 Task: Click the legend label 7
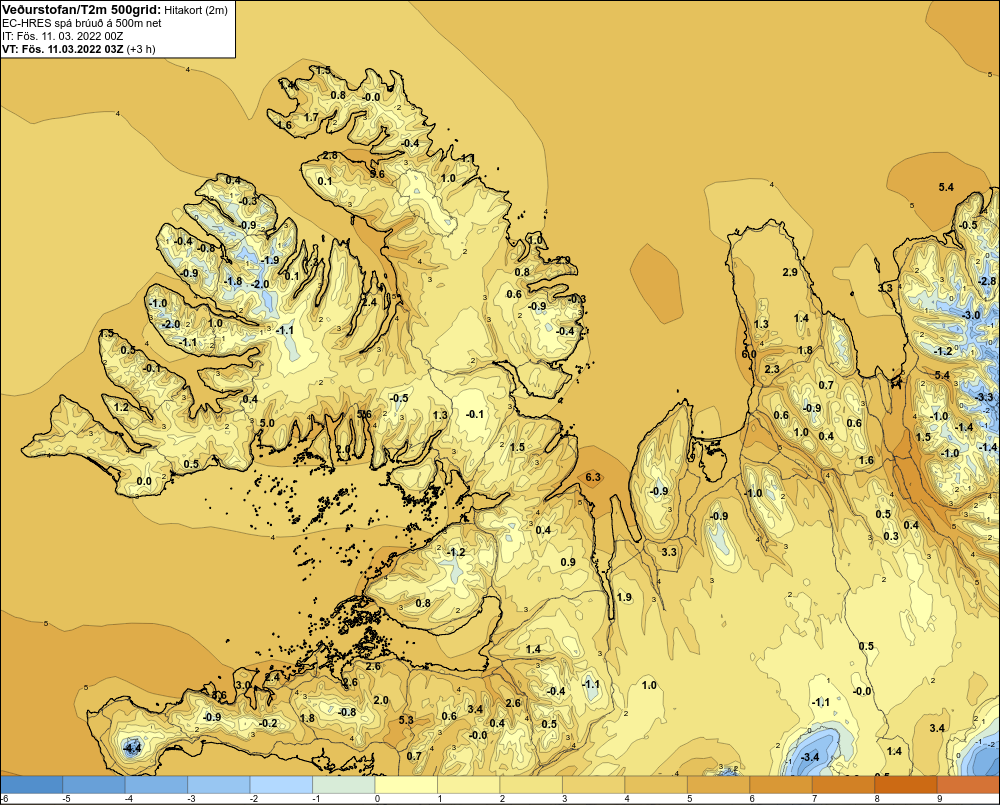point(814,799)
